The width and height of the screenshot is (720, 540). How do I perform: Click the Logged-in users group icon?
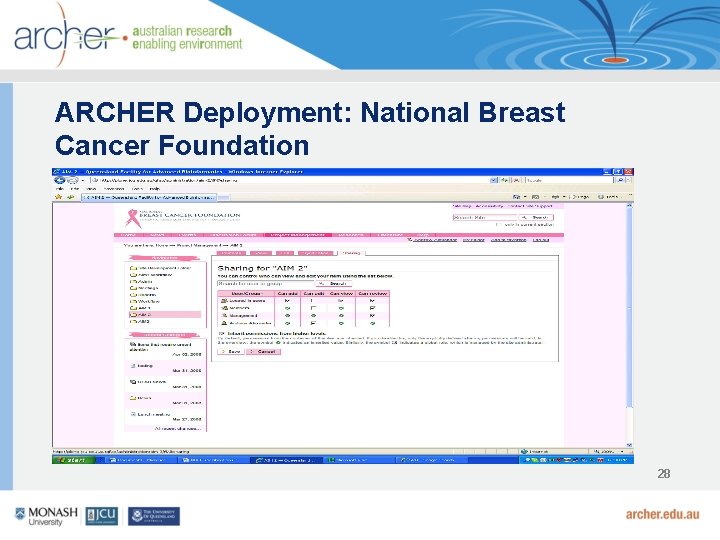[225, 301]
